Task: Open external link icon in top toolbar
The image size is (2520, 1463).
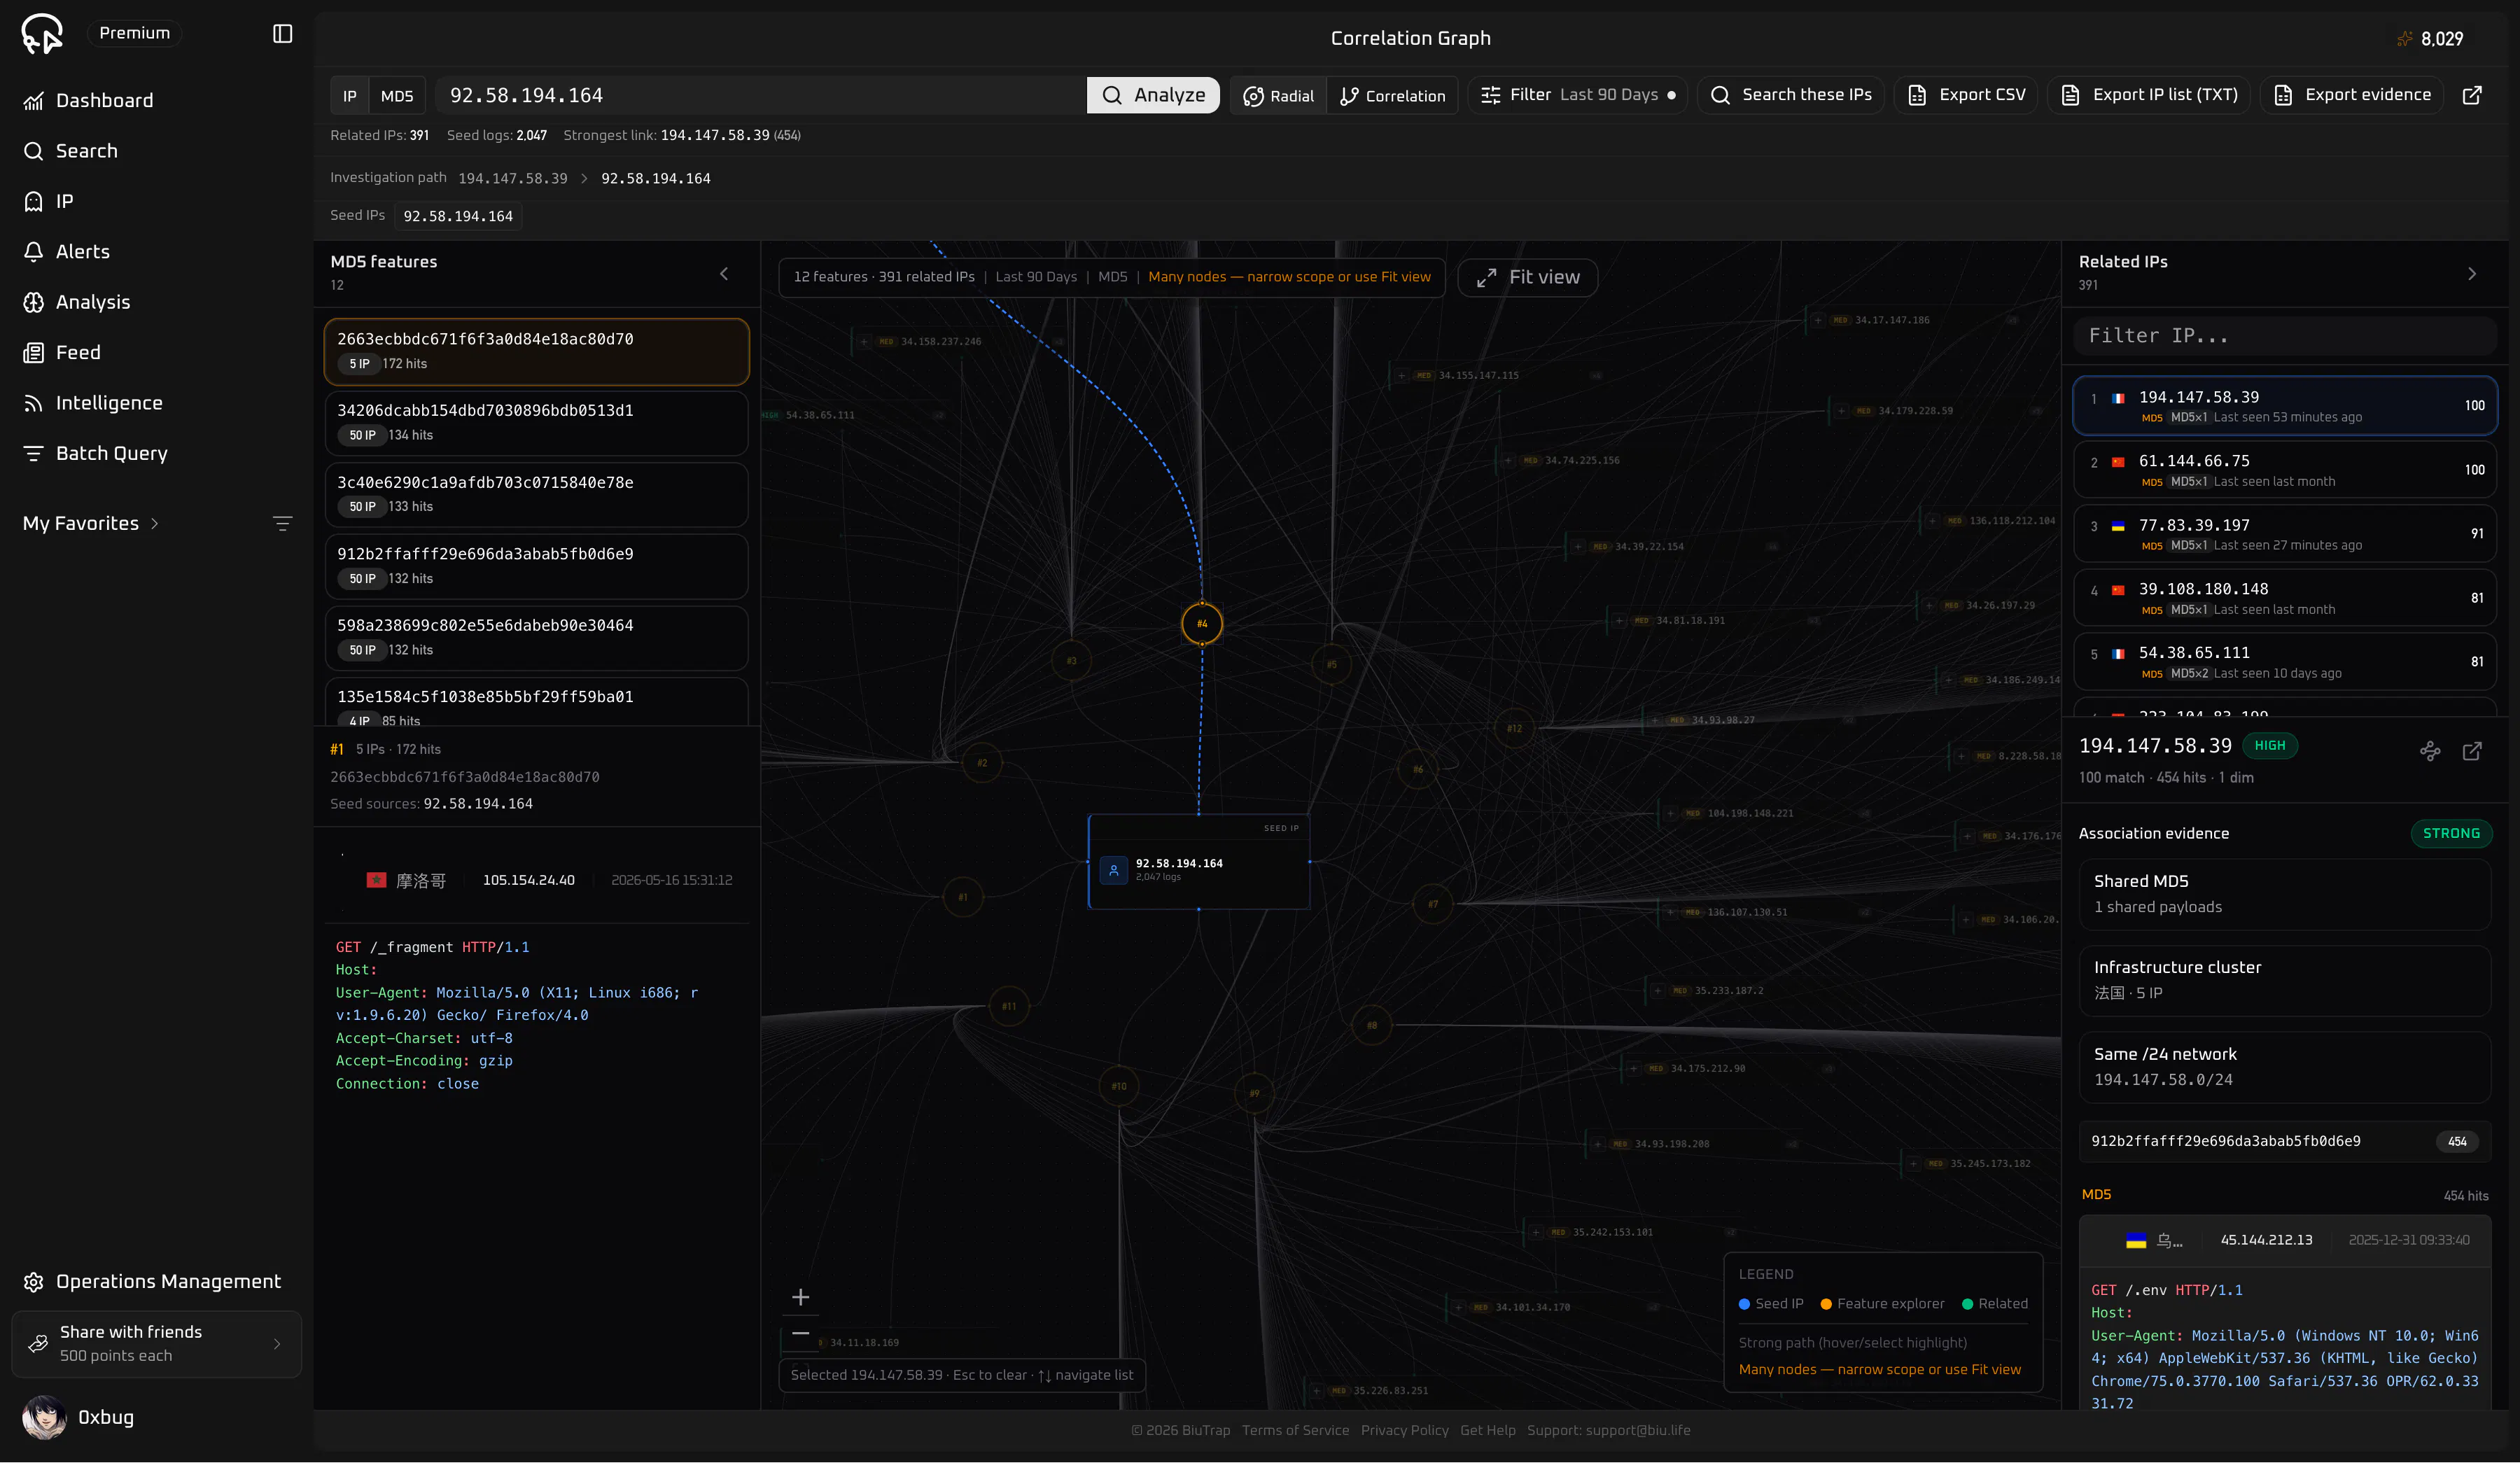Action: pos(2472,95)
